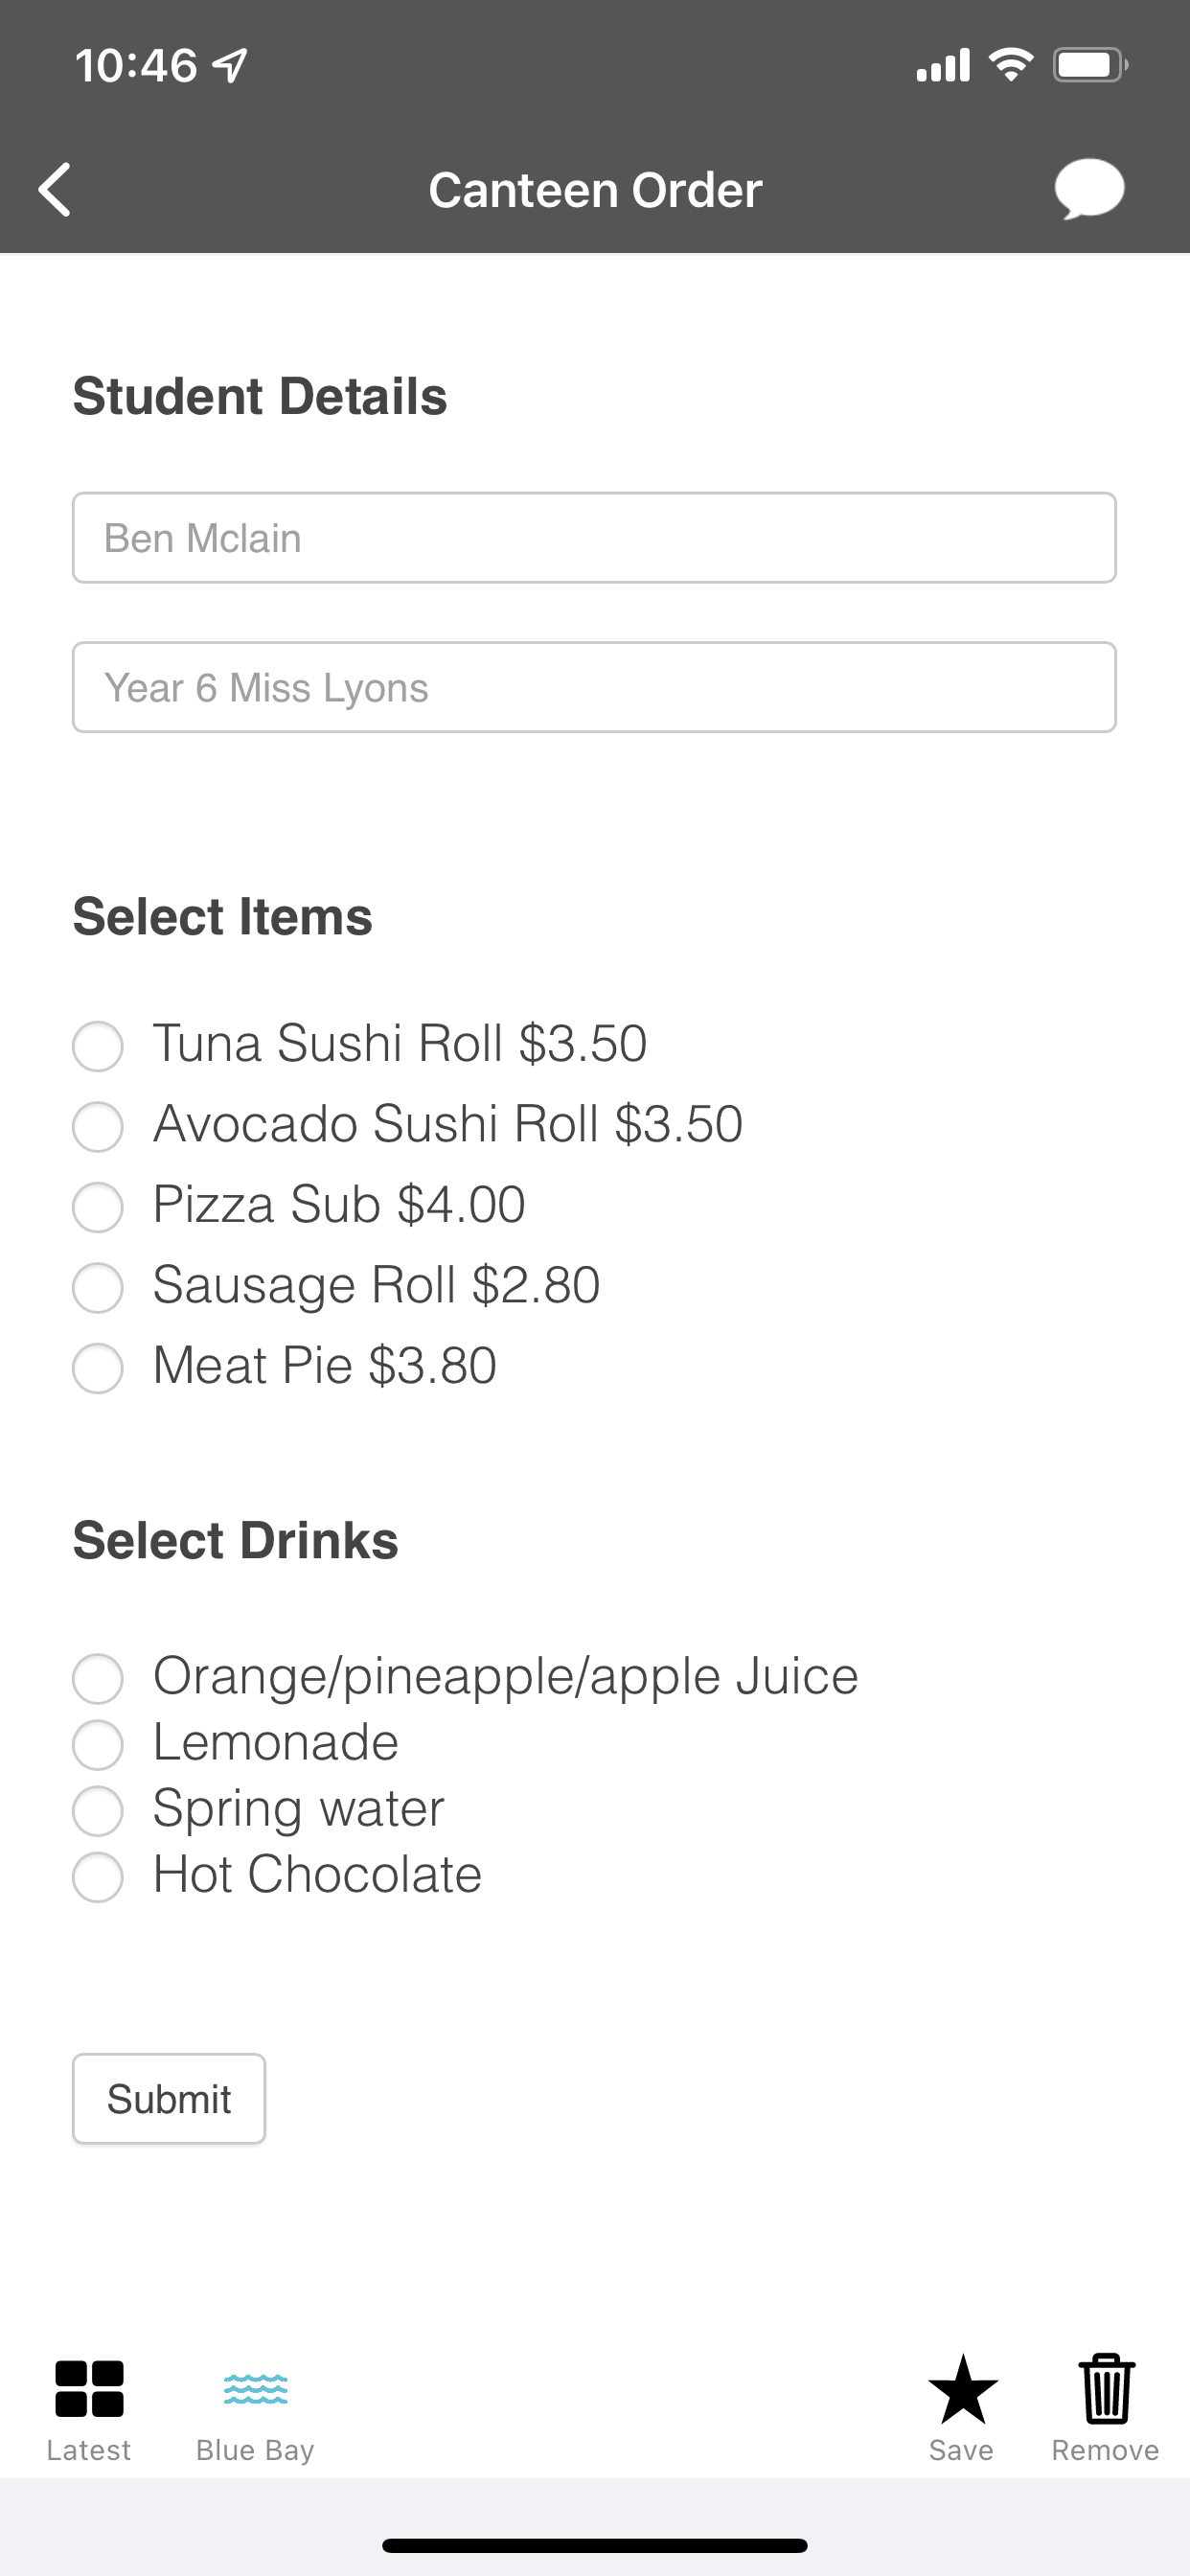Tap the Wi-Fi status icon
The height and width of the screenshot is (2576, 1190).
[x=1011, y=65]
